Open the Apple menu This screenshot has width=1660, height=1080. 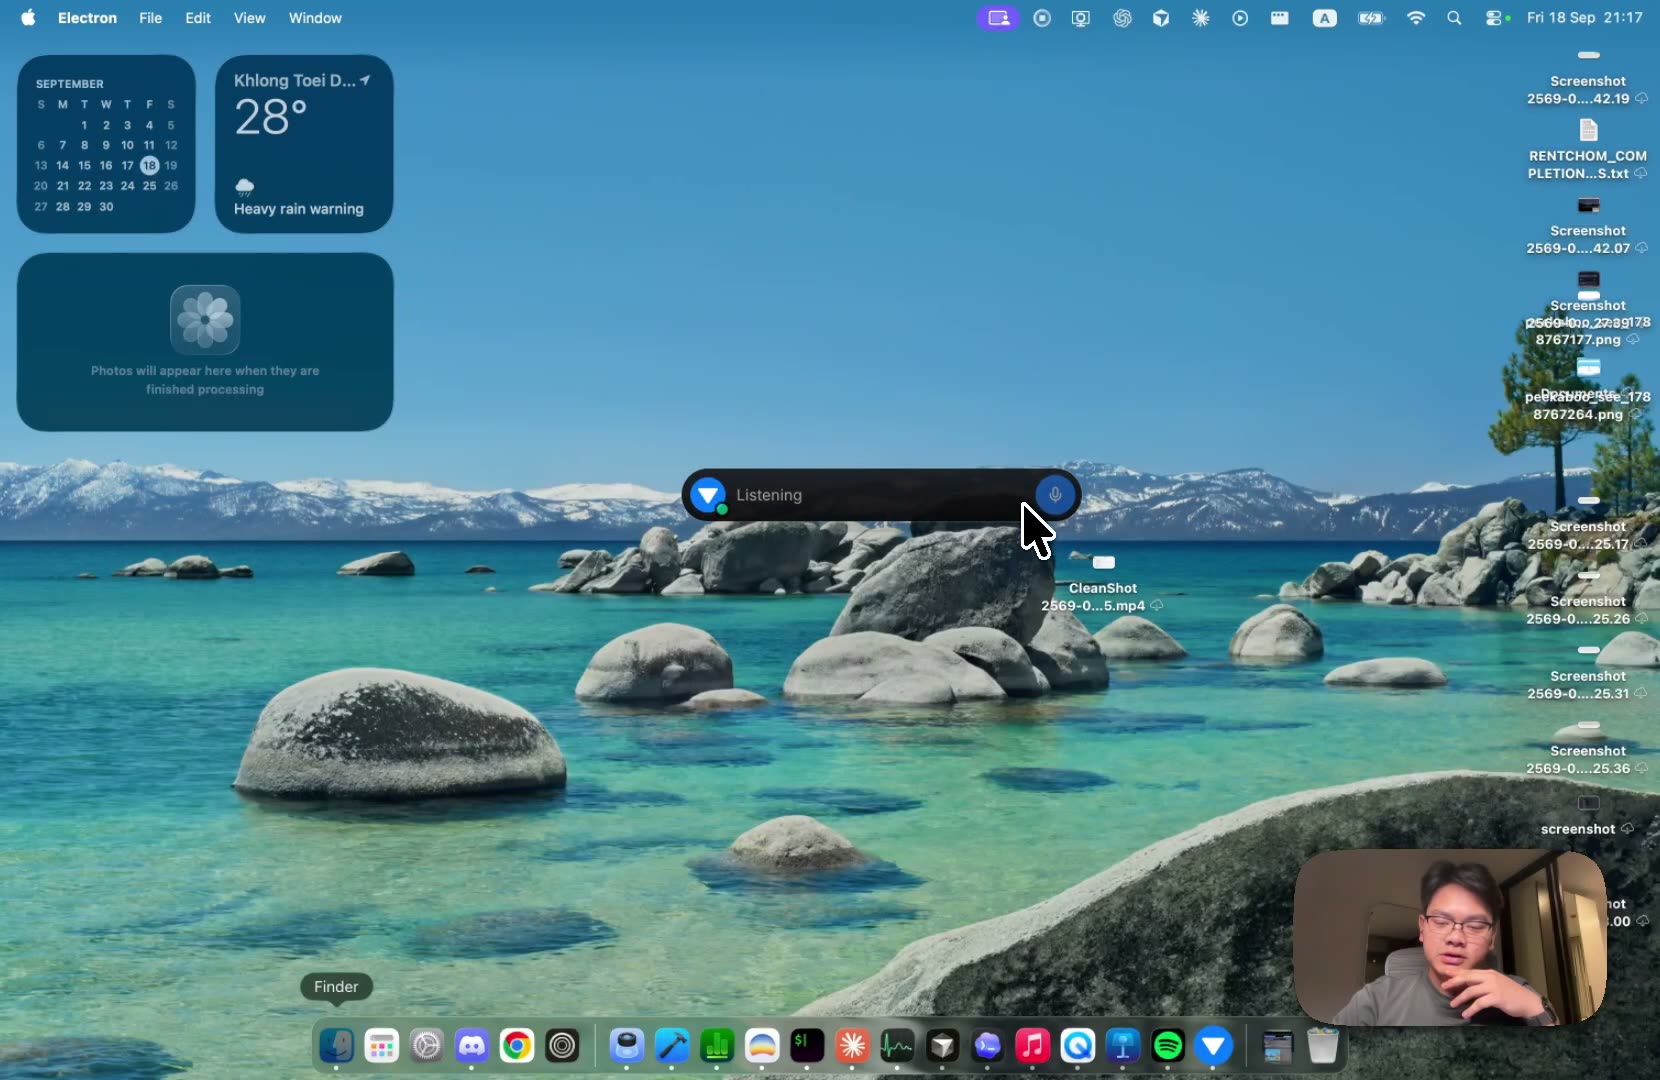click(x=28, y=18)
